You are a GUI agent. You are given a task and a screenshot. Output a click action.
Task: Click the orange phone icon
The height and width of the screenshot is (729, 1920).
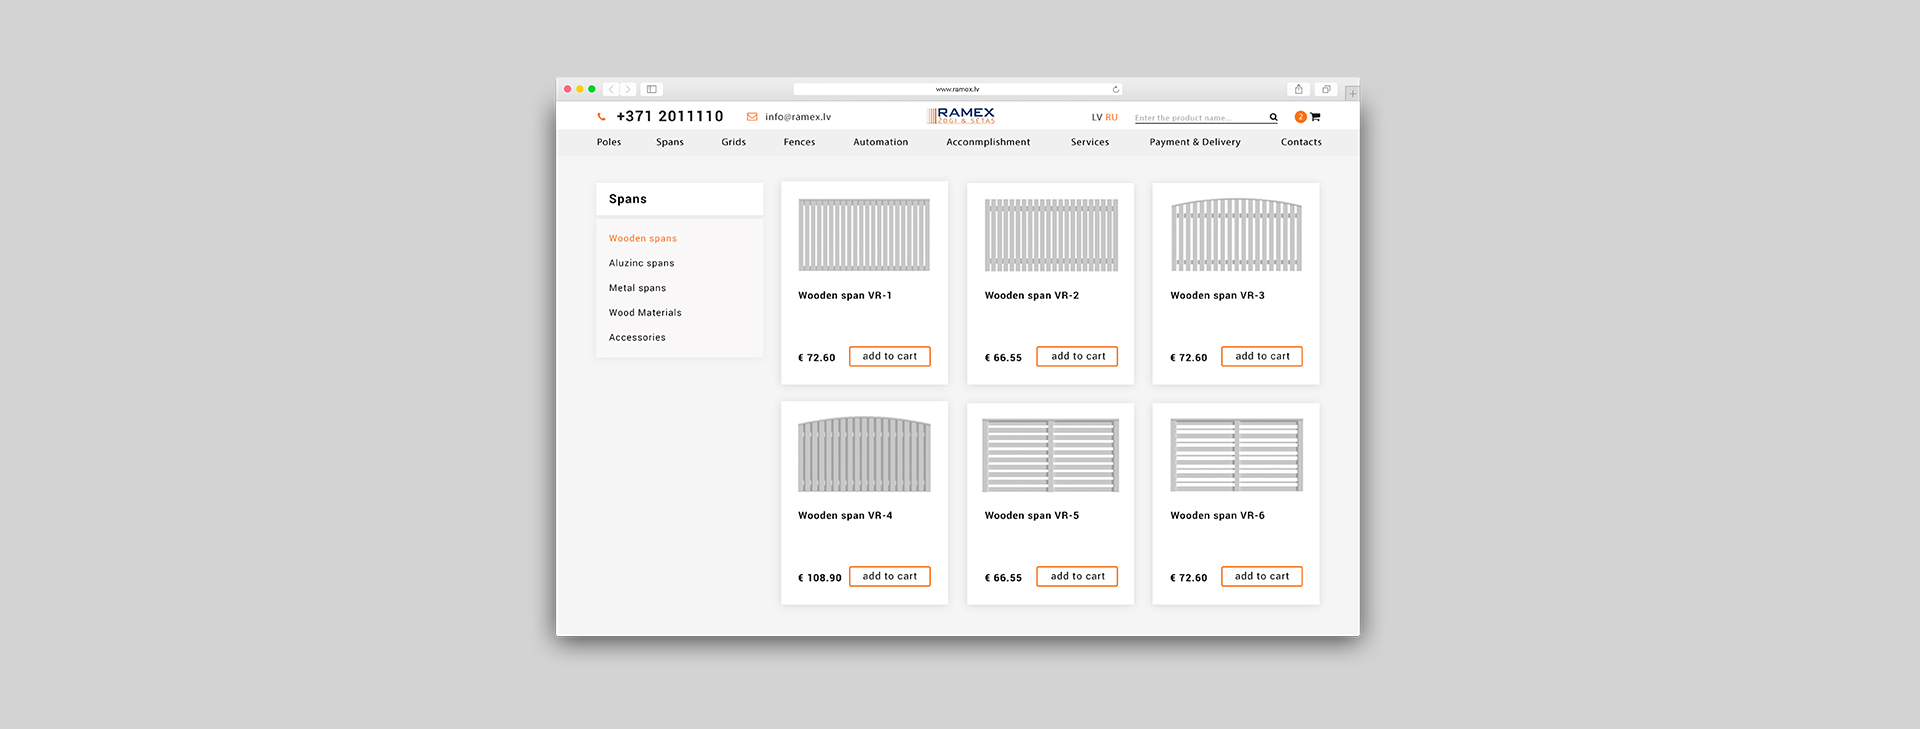pyautogui.click(x=601, y=117)
